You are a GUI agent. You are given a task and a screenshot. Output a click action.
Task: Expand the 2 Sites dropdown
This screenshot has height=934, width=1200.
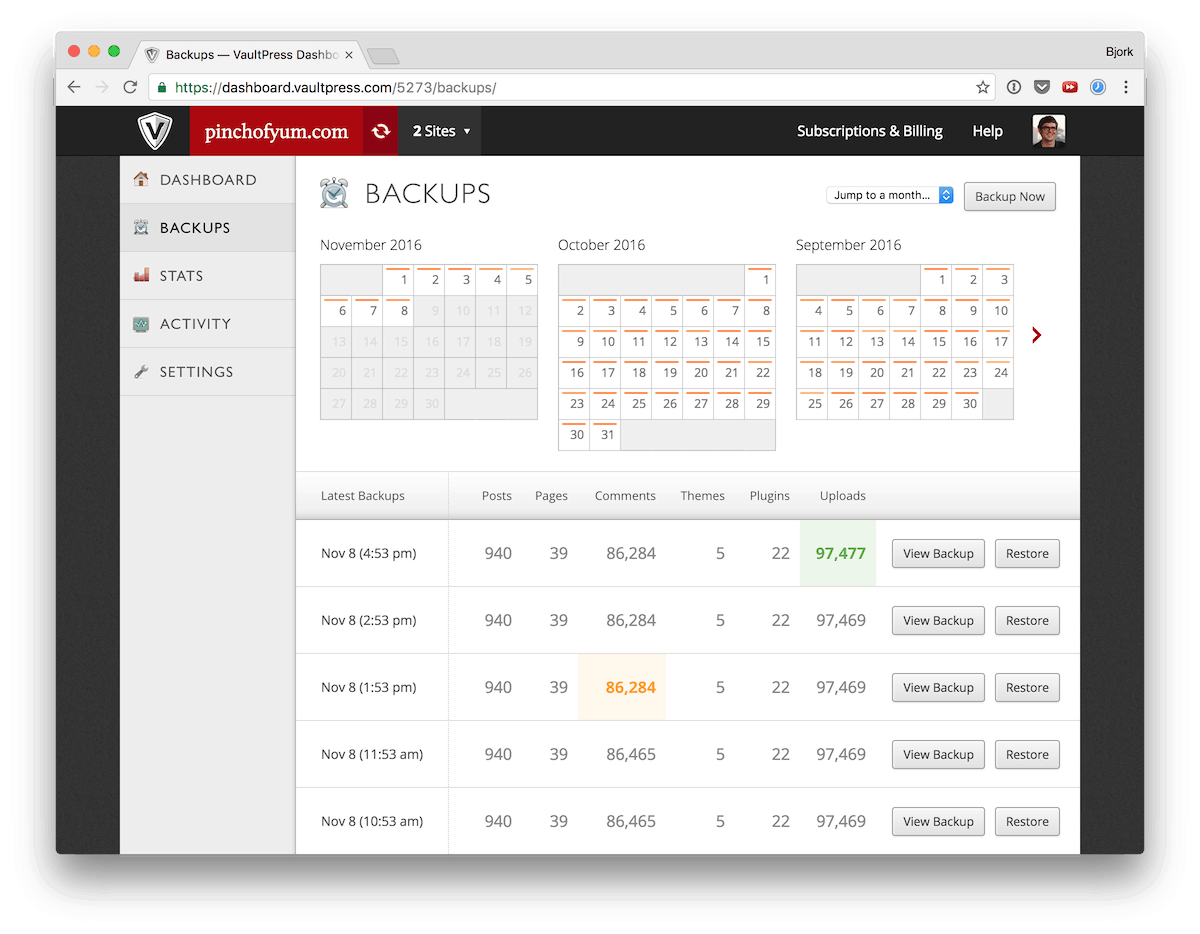pyautogui.click(x=438, y=131)
